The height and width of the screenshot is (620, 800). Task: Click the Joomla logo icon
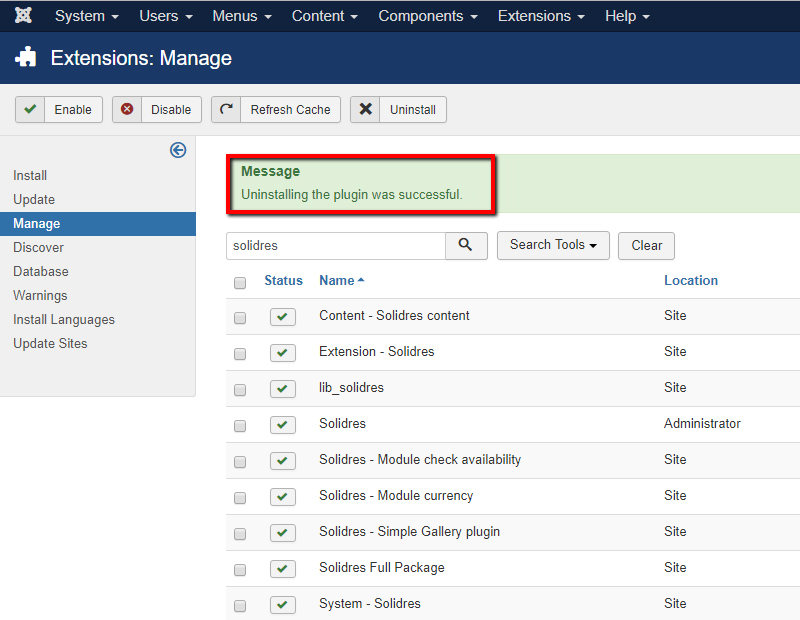pyautogui.click(x=23, y=16)
